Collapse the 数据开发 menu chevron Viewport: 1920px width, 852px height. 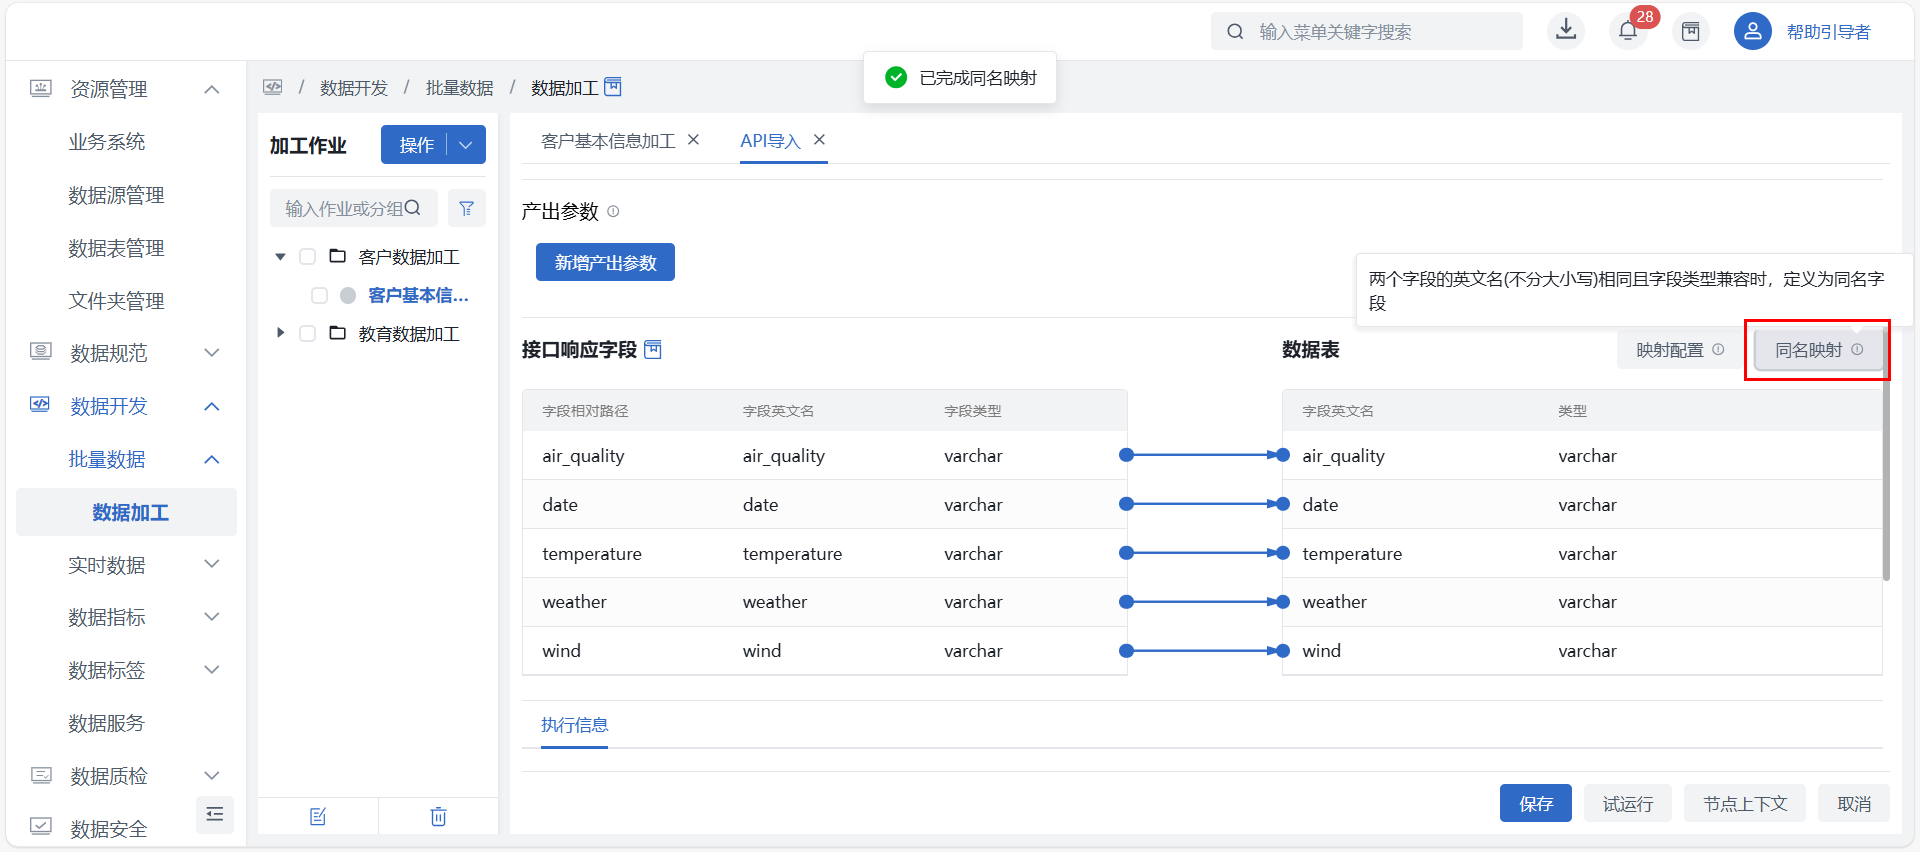click(211, 406)
